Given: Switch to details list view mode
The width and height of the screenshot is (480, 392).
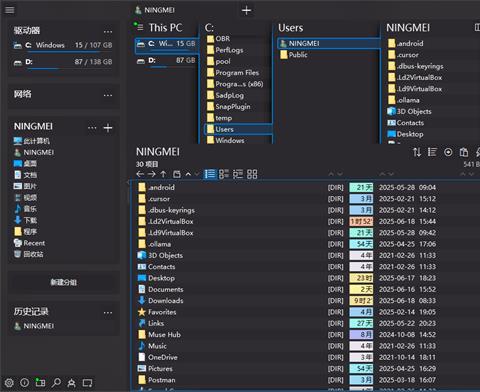Looking at the screenshot, I should [210, 174].
